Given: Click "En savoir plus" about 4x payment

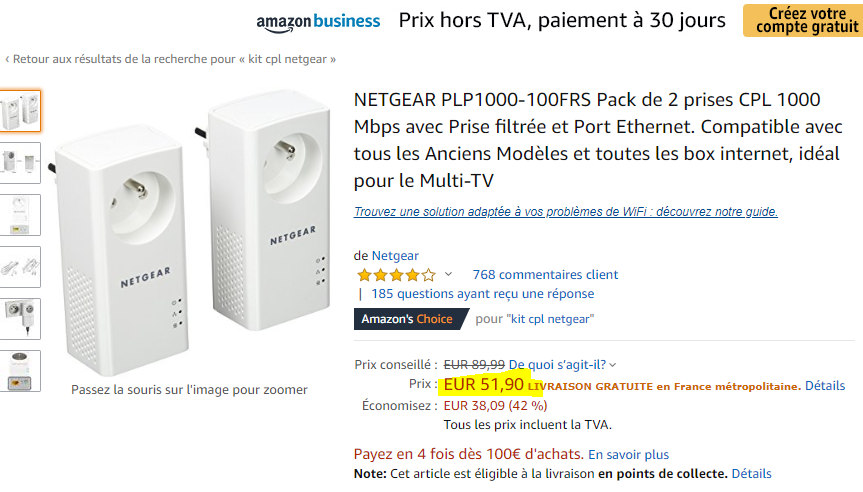Looking at the screenshot, I should [x=628, y=454].
